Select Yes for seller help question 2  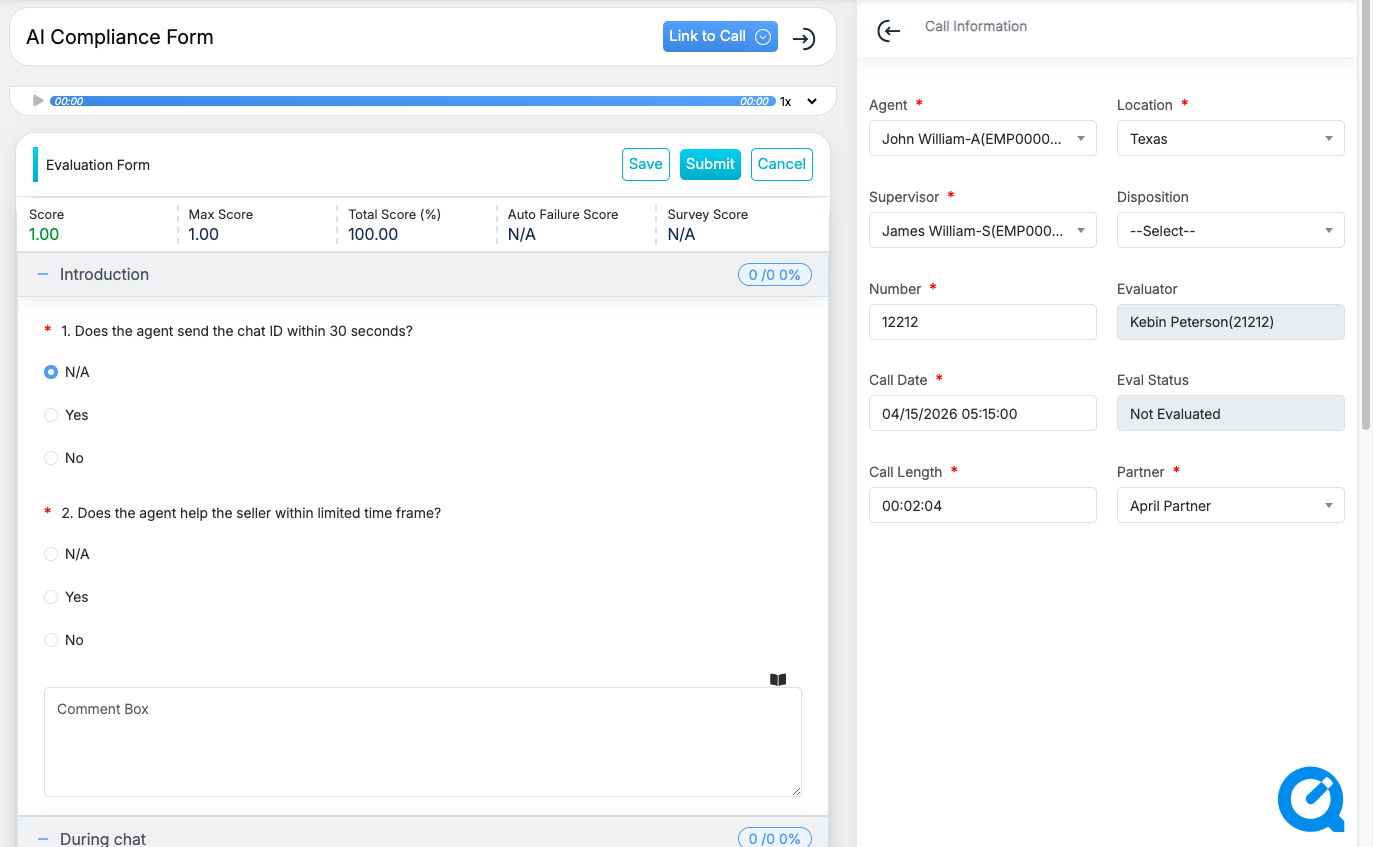(51, 597)
